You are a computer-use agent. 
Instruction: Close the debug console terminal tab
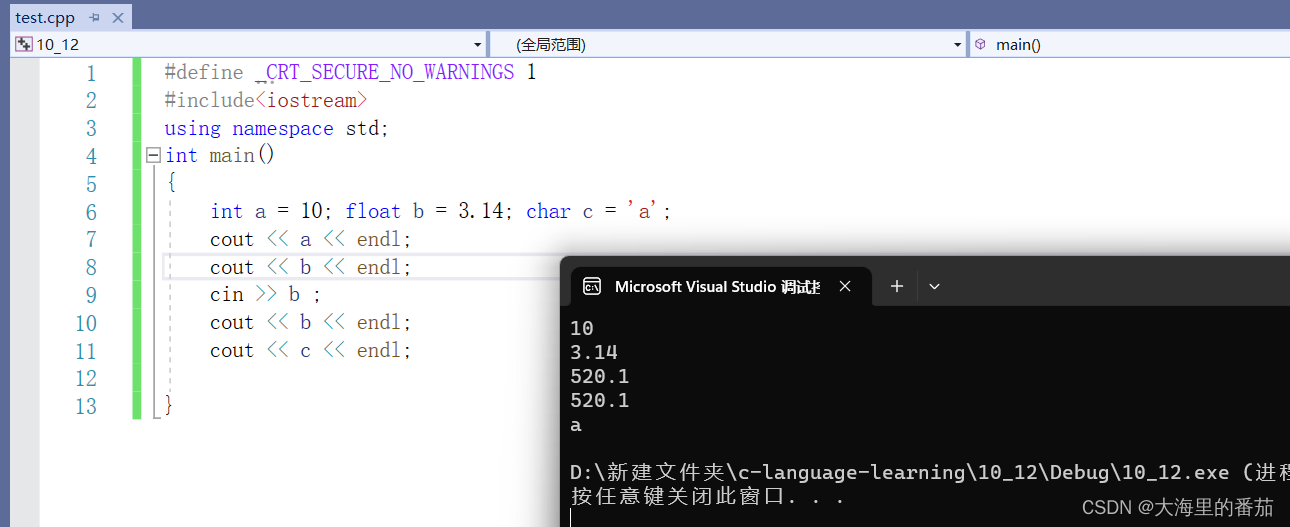point(845,286)
